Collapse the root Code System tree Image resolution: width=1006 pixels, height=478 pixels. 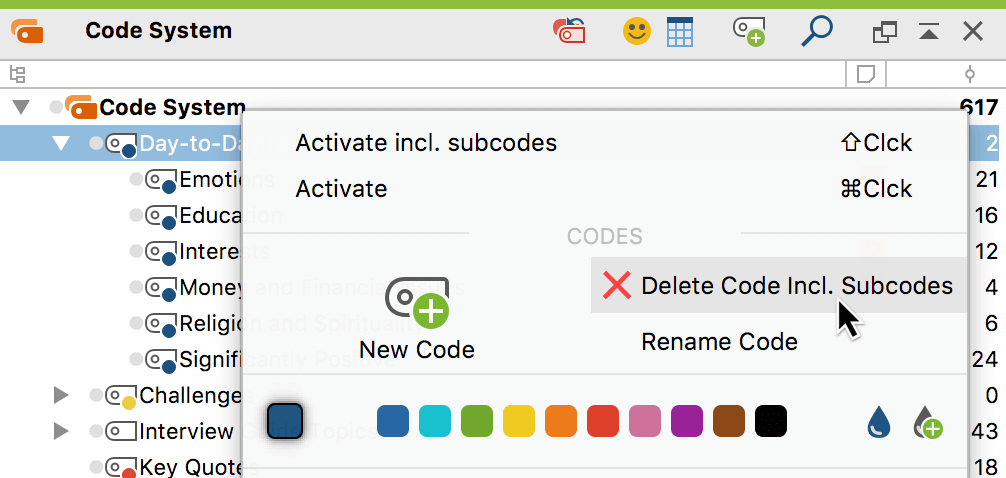click(22, 107)
